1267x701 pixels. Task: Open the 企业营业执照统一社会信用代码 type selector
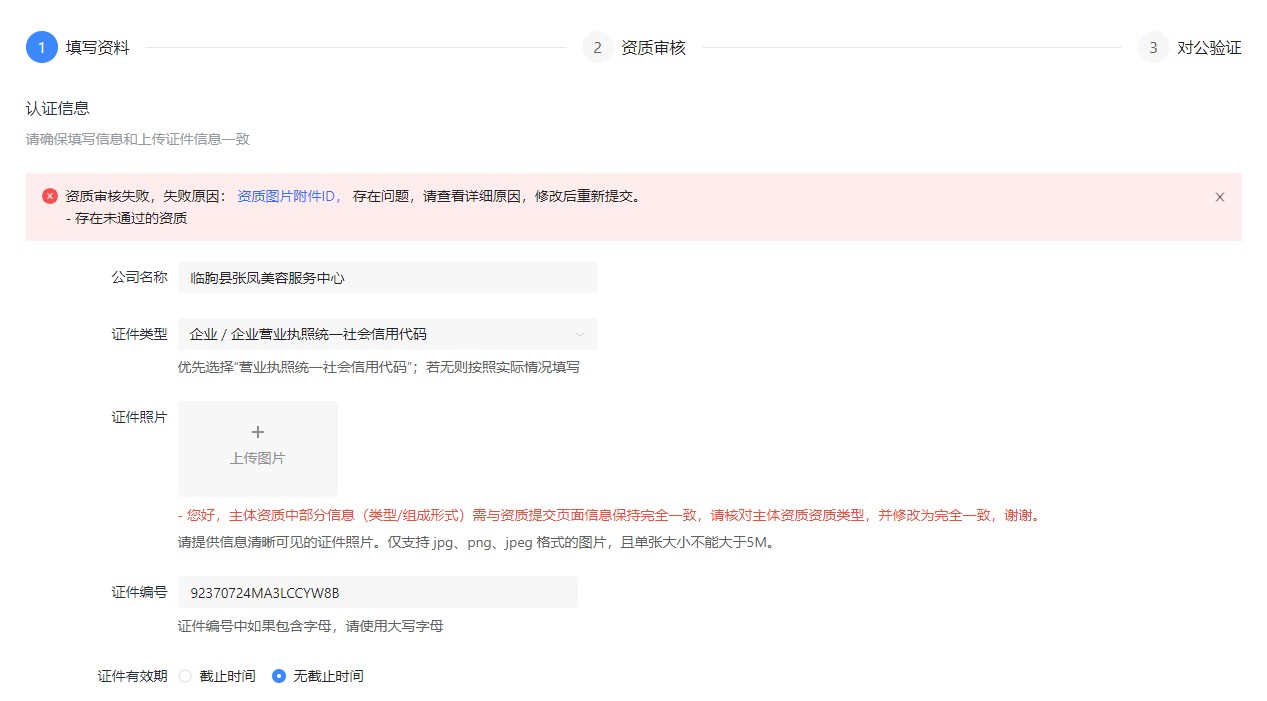coord(380,334)
